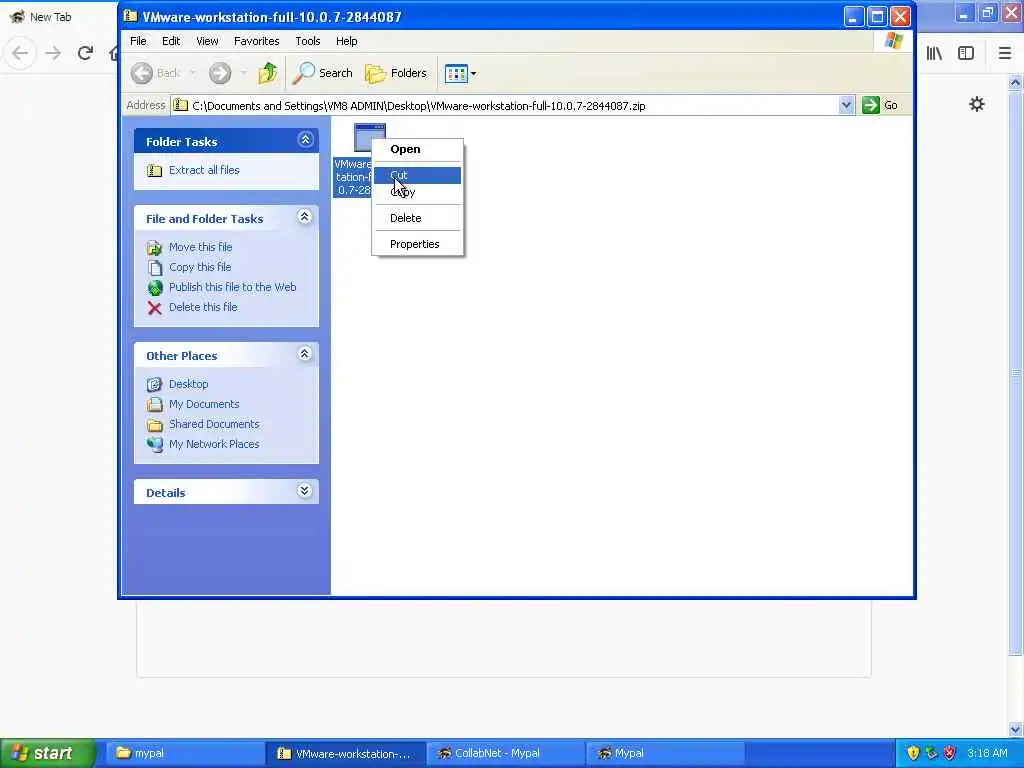Open browser library icon

pos(934,53)
